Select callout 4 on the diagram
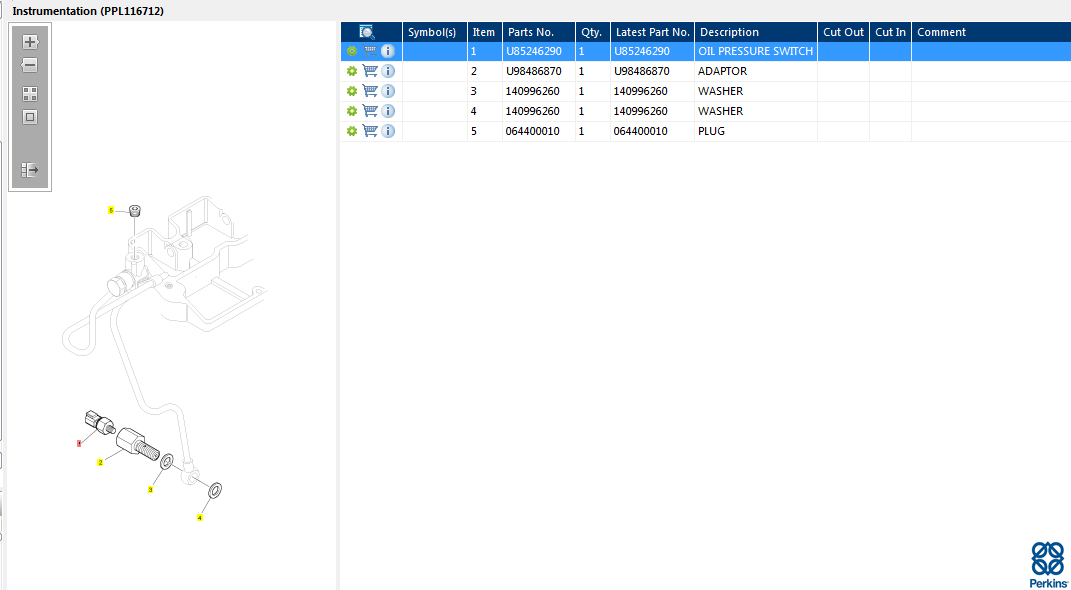The width and height of the screenshot is (1071, 590). point(199,518)
